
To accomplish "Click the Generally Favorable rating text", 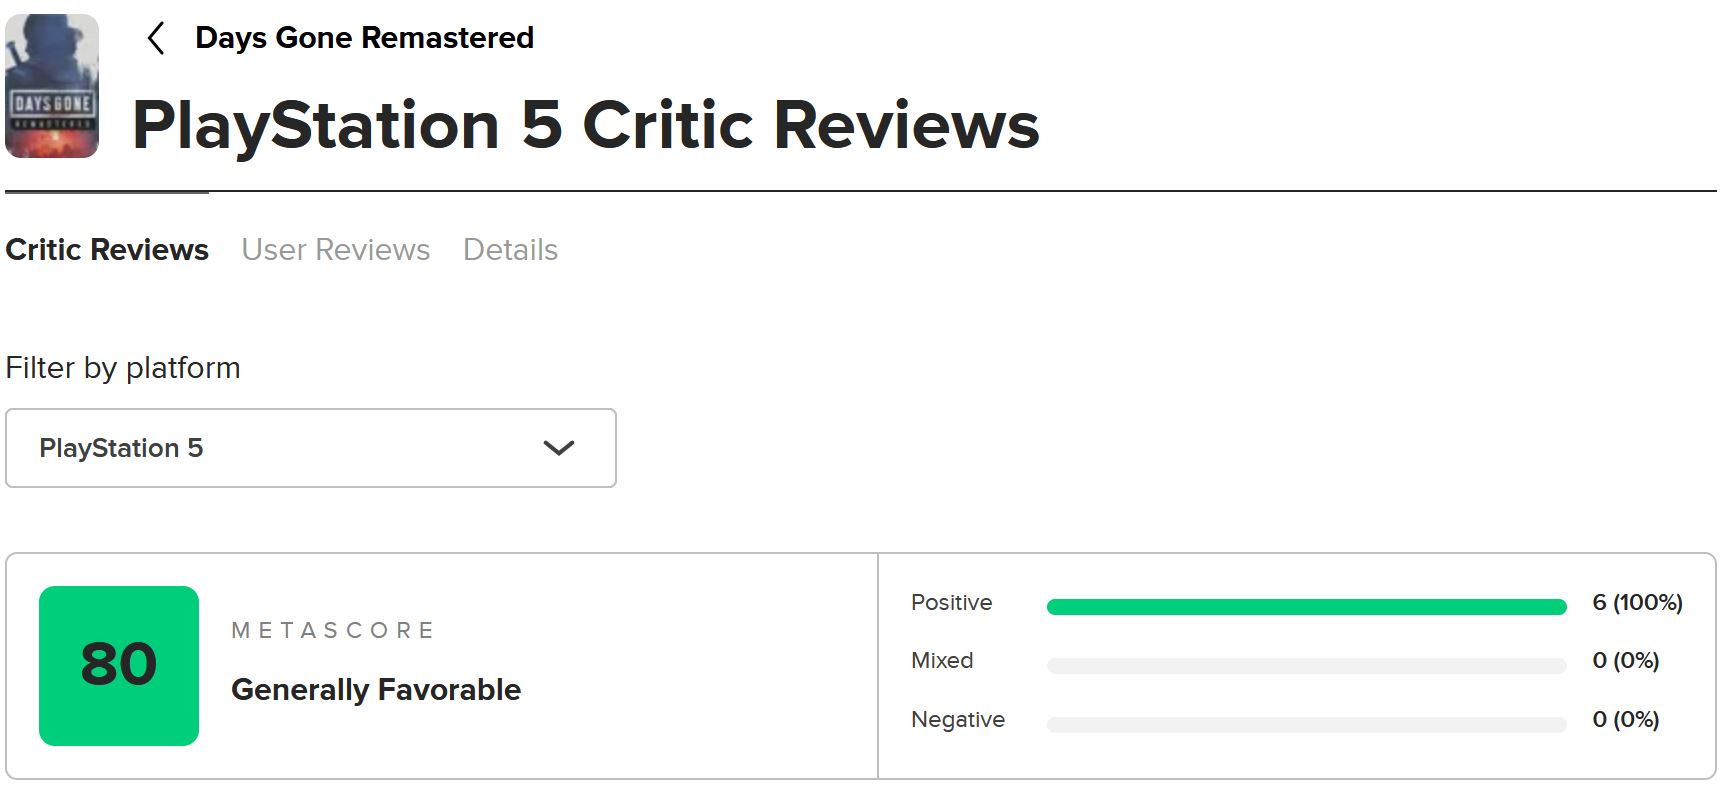I will pyautogui.click(x=376, y=690).
